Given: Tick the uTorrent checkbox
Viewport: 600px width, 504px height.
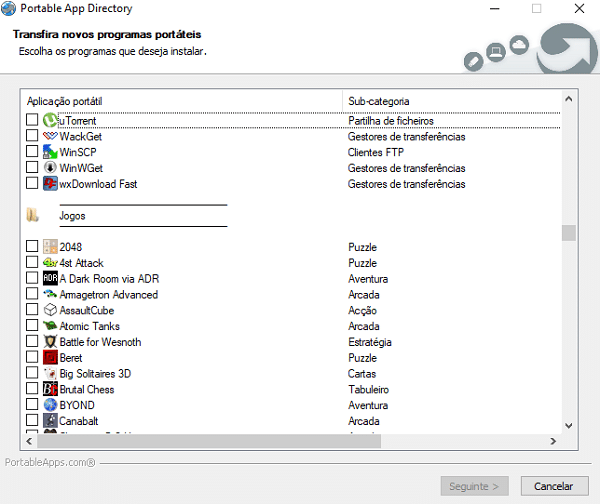Looking at the screenshot, I should click(32, 119).
